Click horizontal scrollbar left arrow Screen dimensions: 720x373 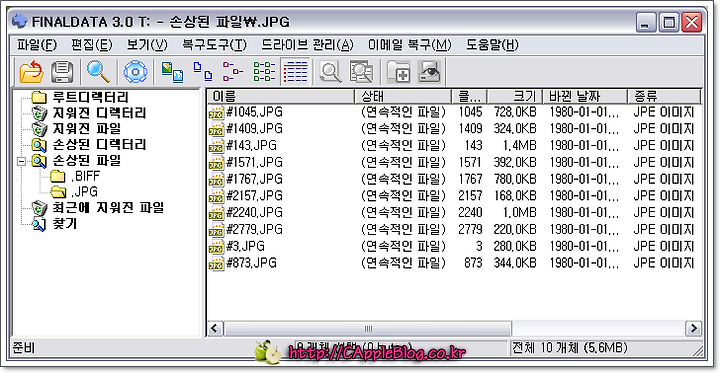click(x=214, y=328)
